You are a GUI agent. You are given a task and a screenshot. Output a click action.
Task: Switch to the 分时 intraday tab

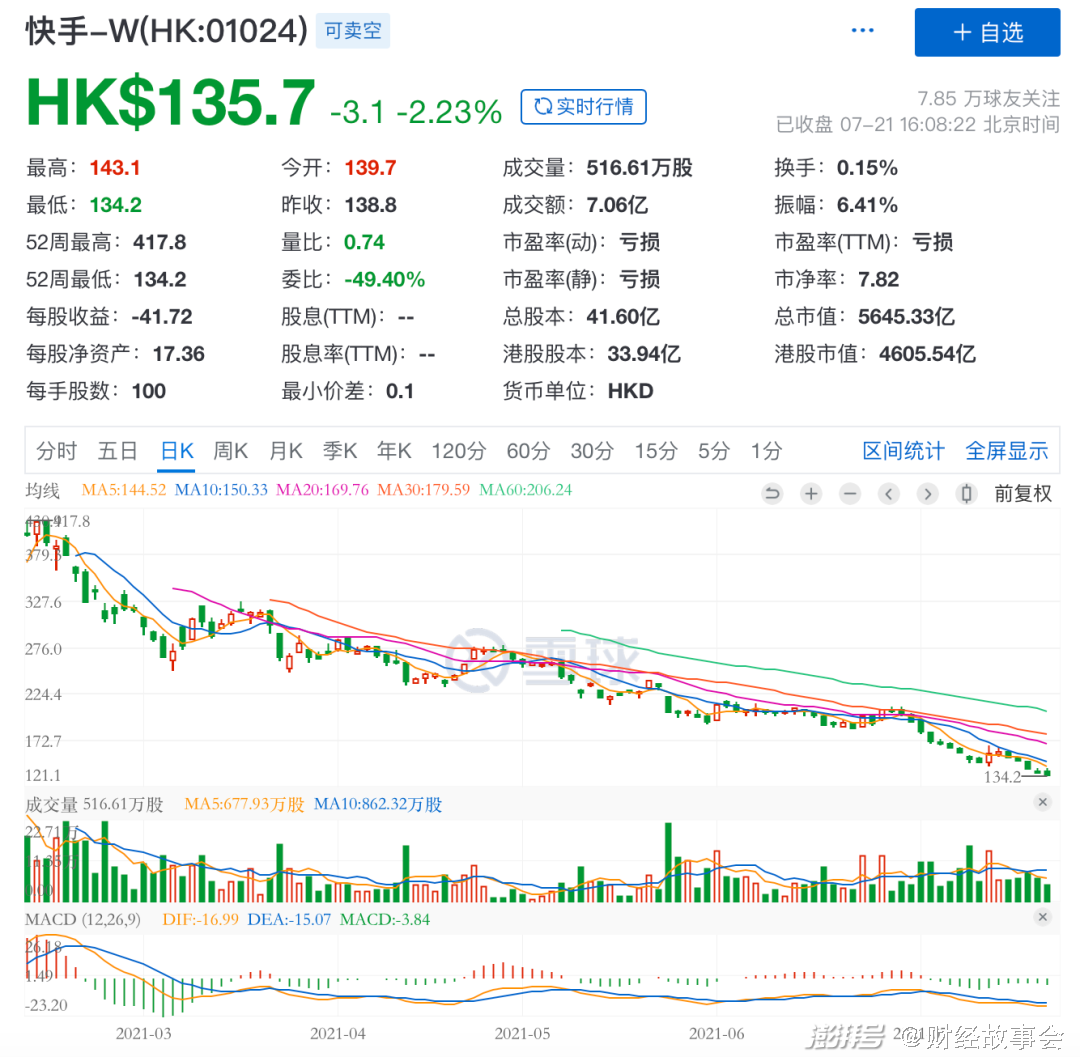click(56, 451)
